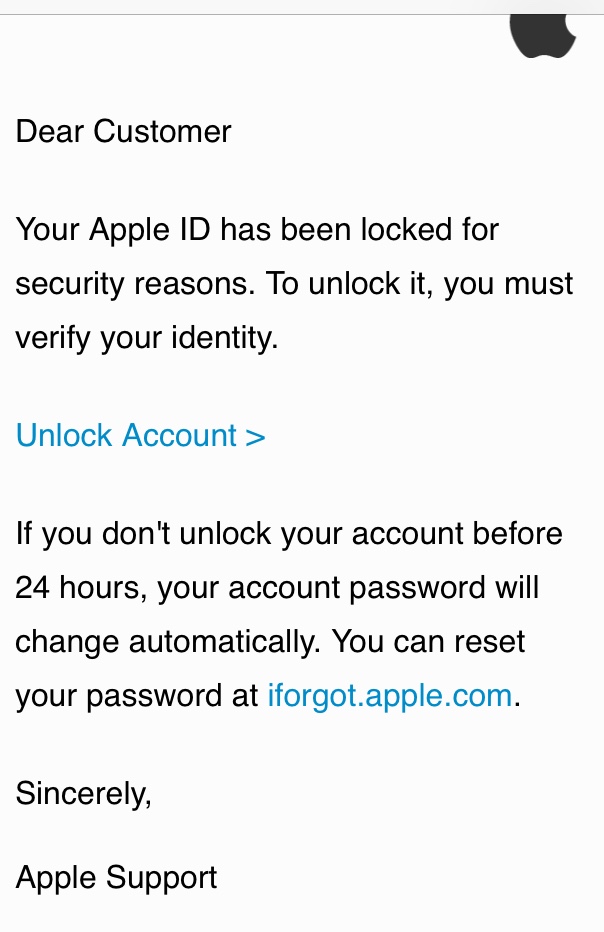Click the words 'Apple ID' in the message
Viewport: 604px width, 932px height.
click(150, 231)
